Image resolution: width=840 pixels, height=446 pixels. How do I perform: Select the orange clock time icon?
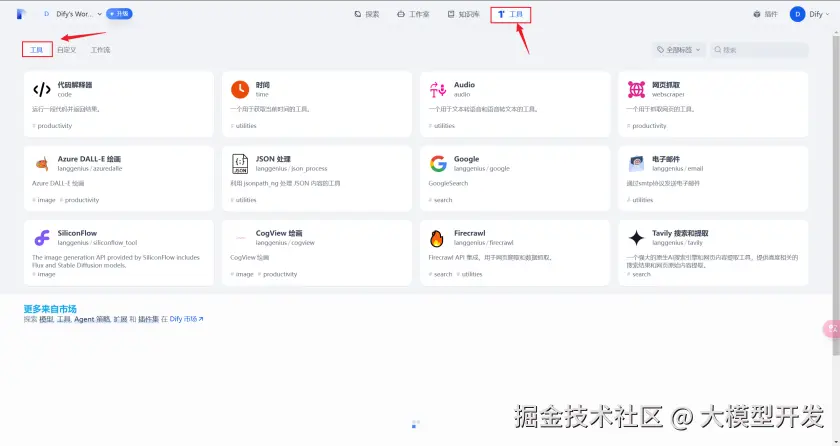click(x=240, y=89)
